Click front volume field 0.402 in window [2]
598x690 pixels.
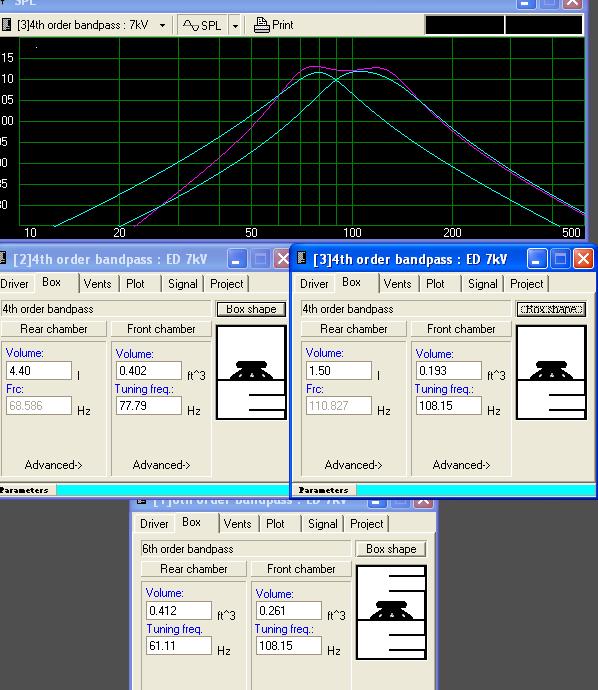pos(149,371)
